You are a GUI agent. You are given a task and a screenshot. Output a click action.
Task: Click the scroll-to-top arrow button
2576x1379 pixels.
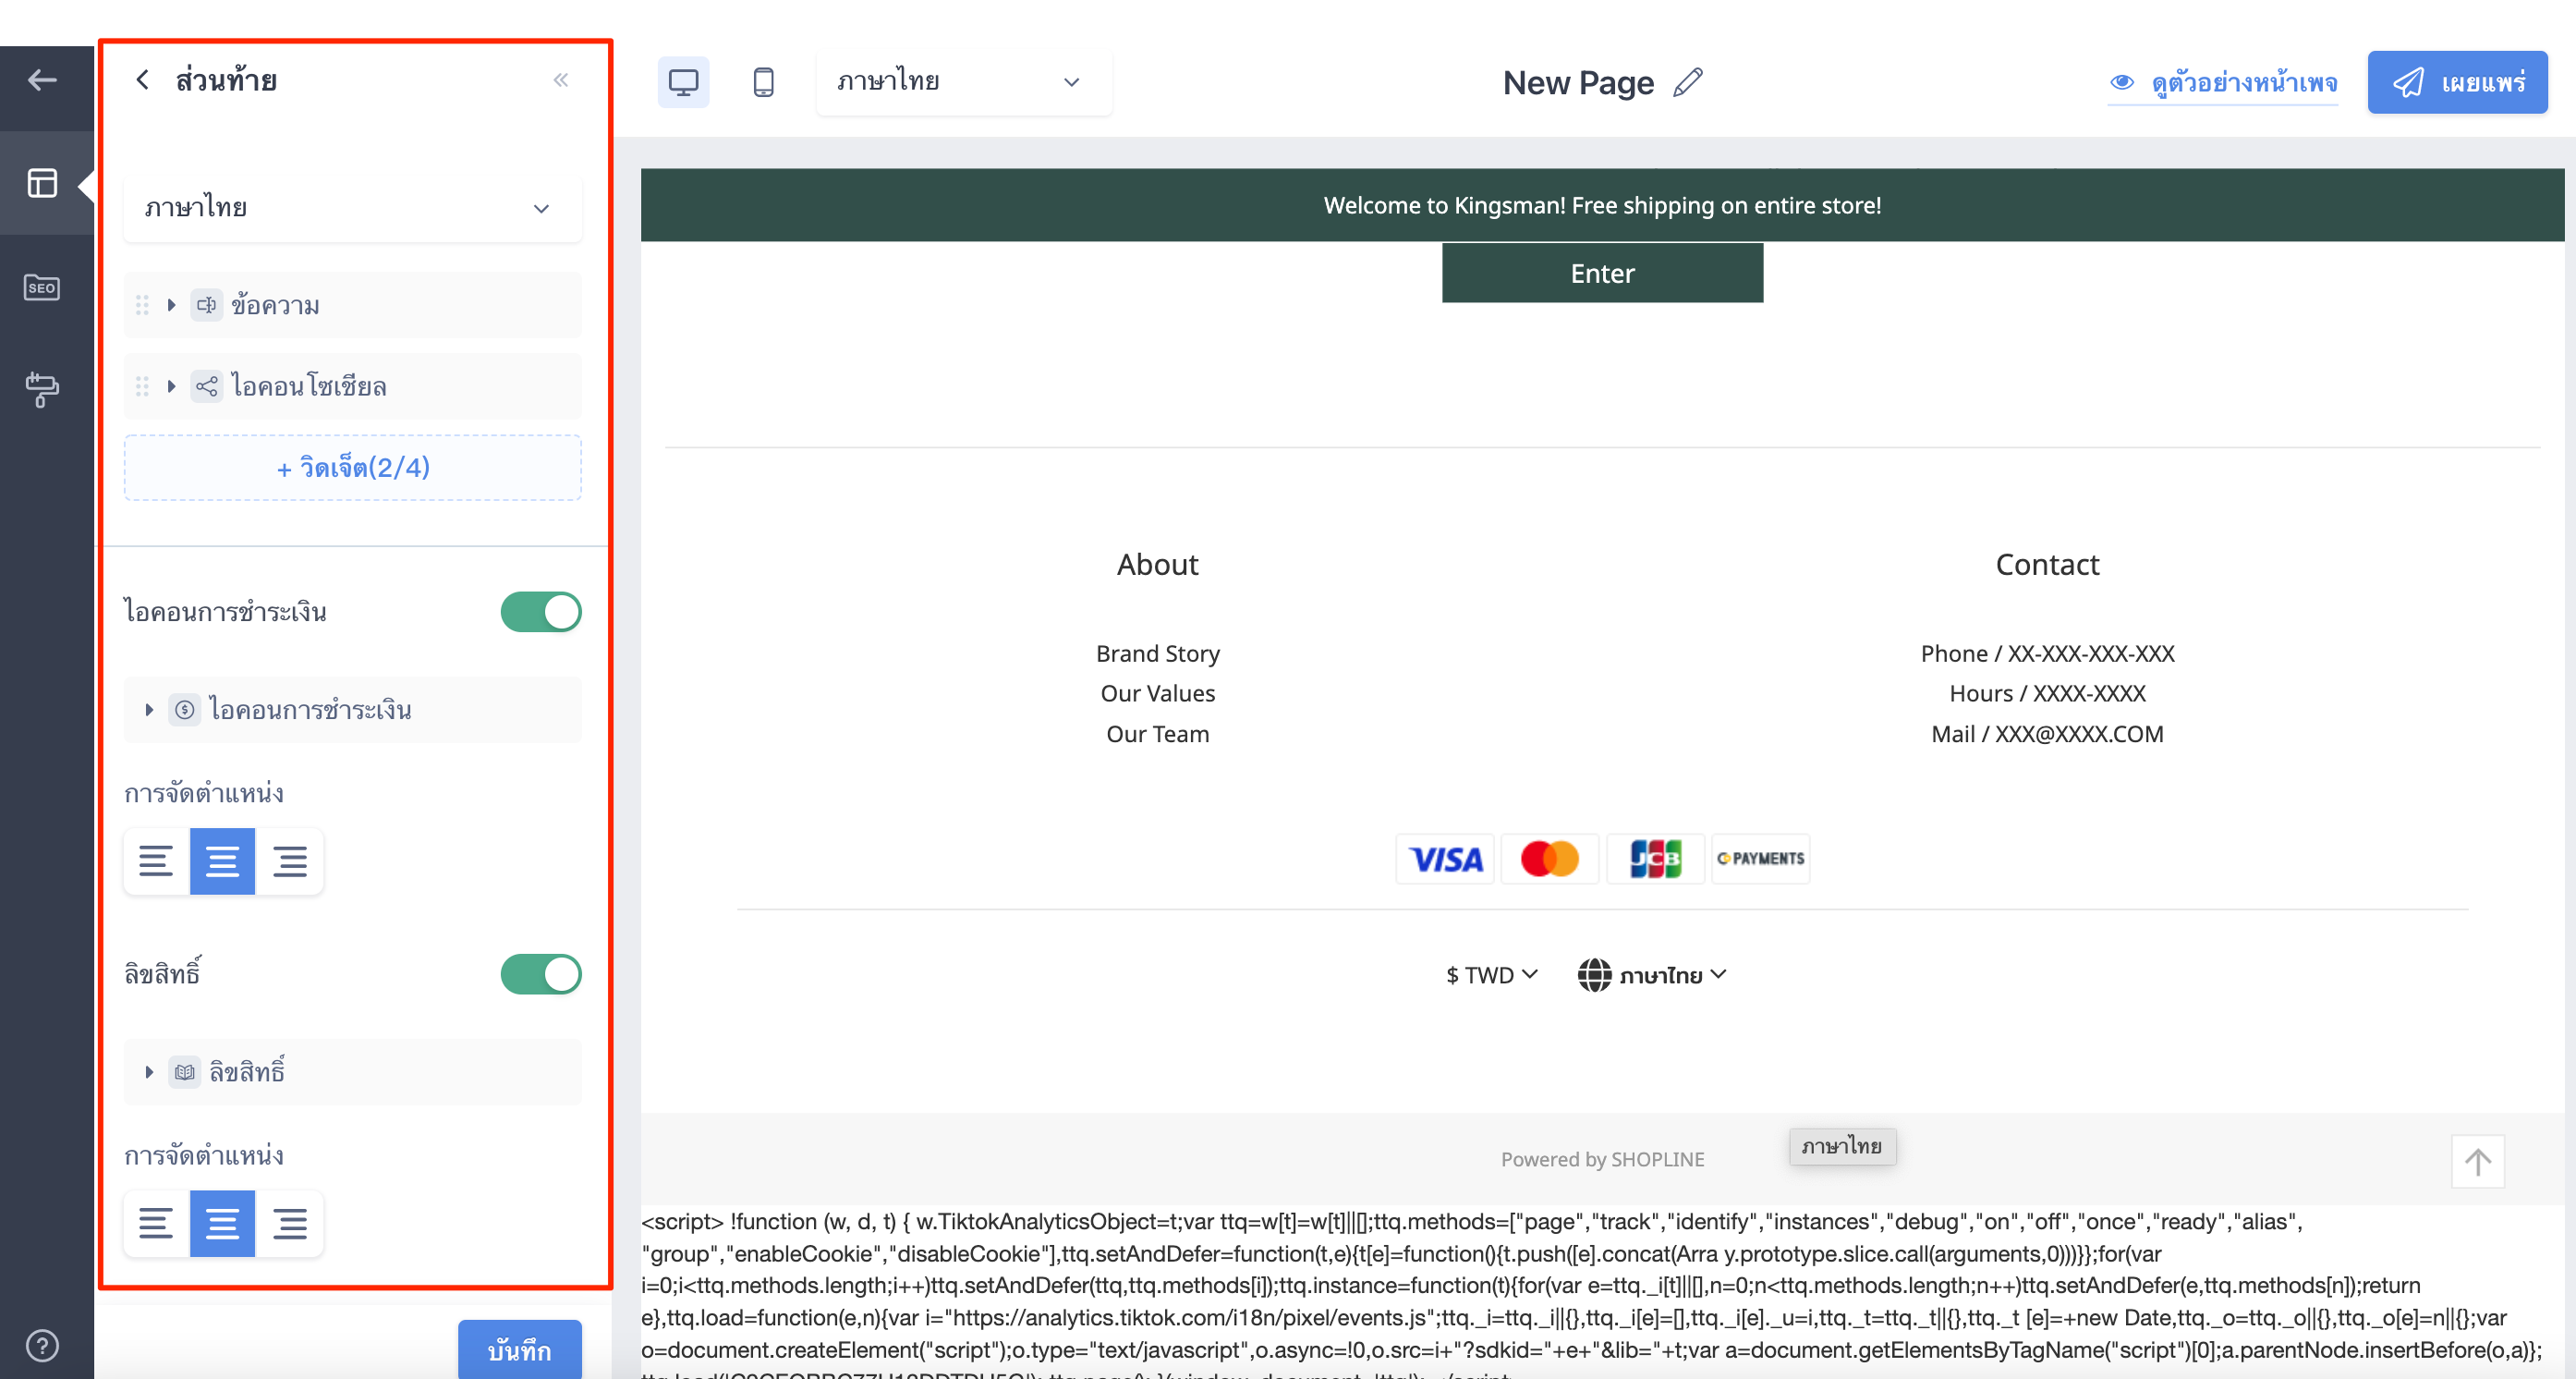coord(2478,1161)
